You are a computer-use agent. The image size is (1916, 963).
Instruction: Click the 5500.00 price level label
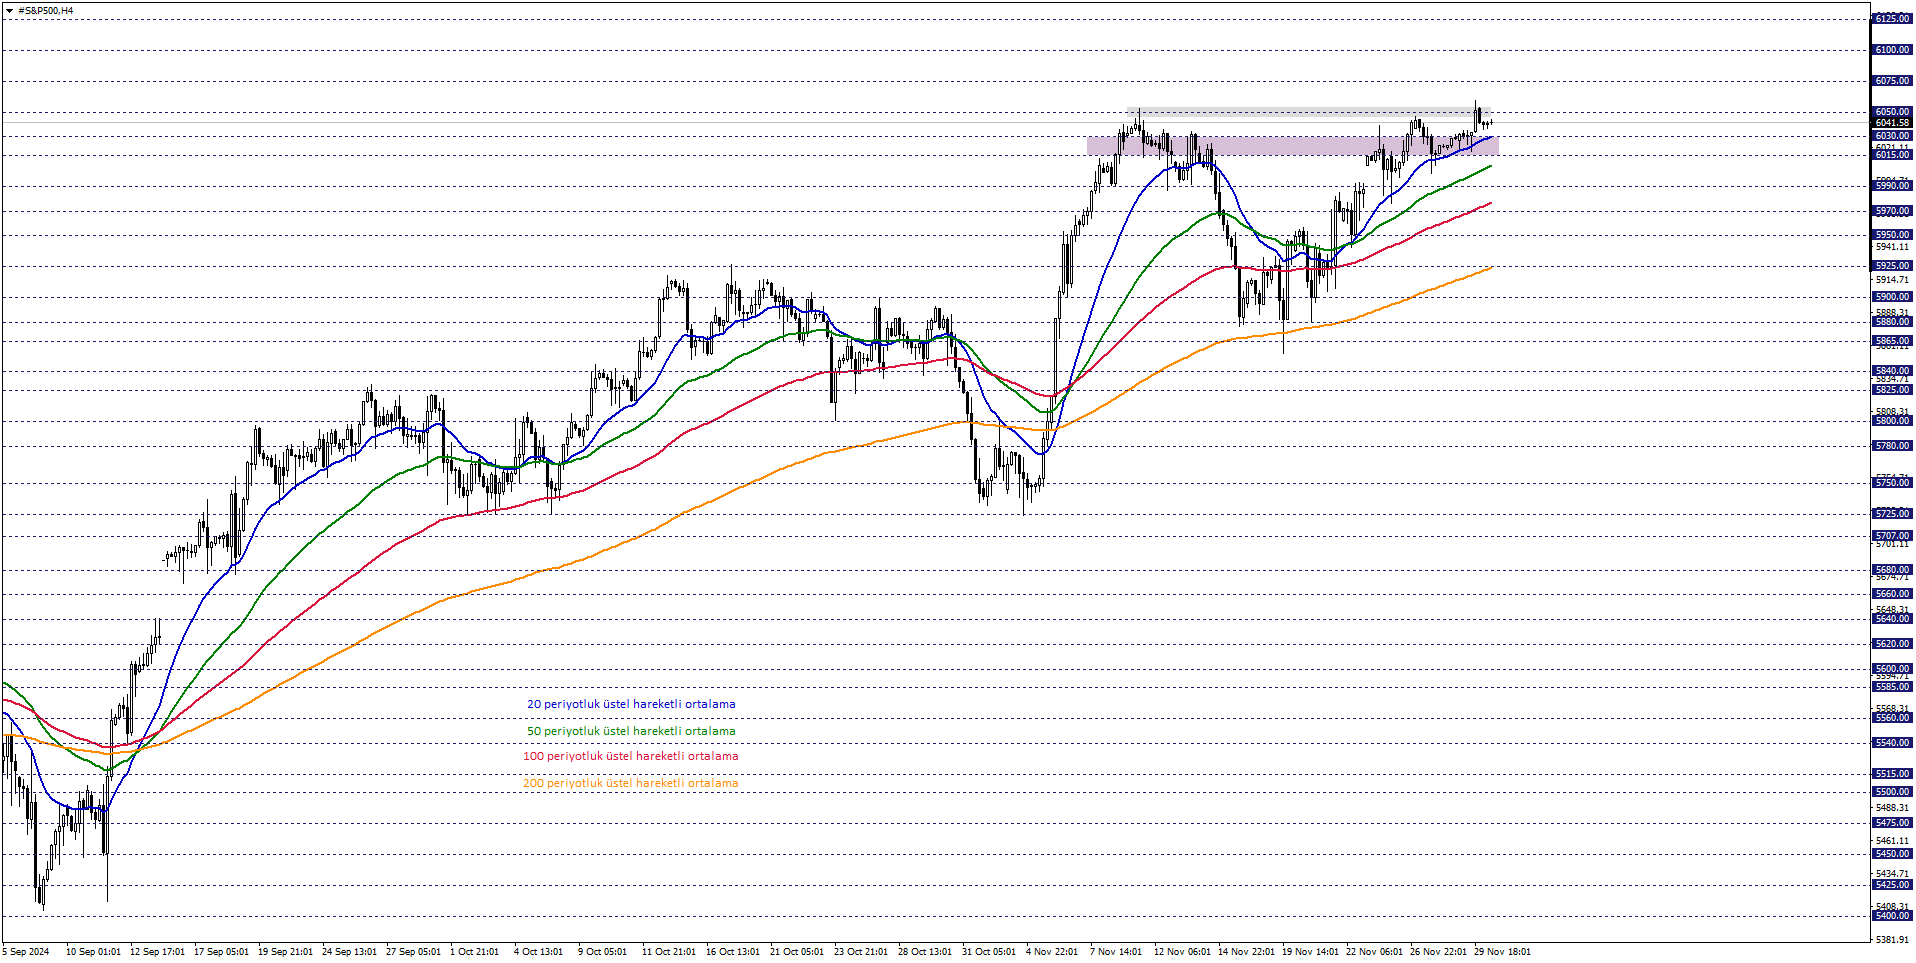click(1892, 792)
